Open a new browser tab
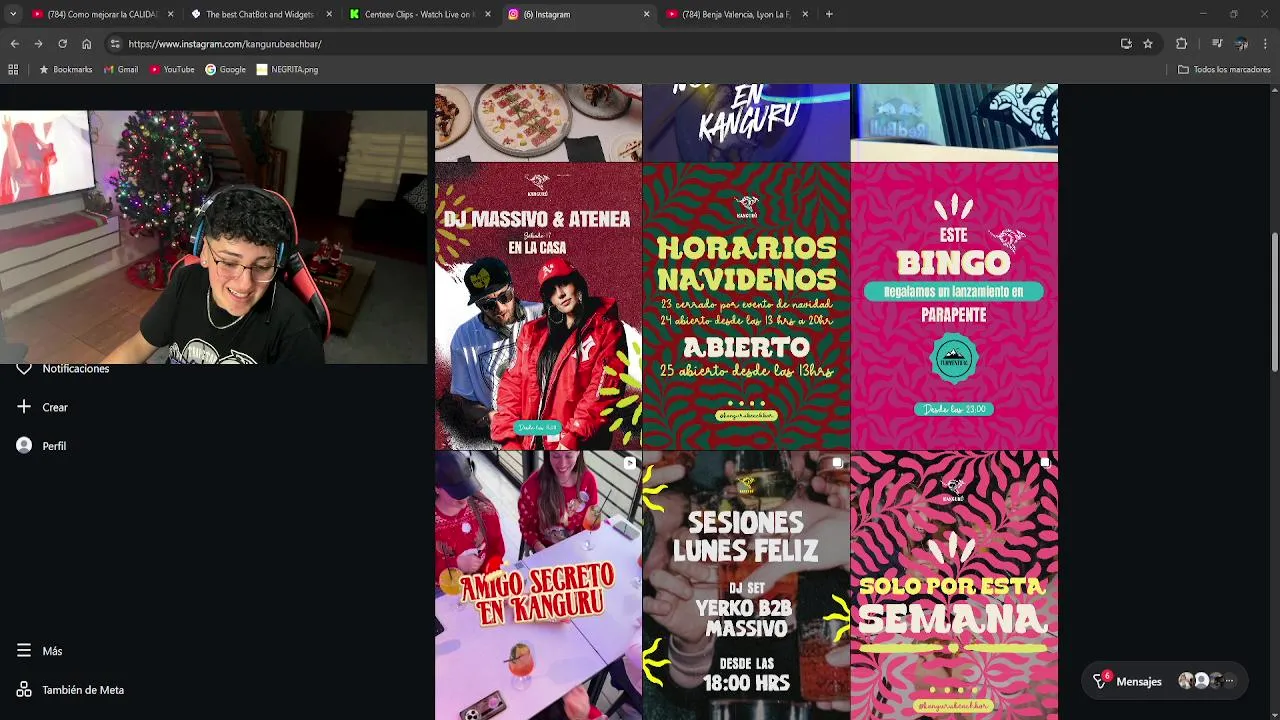Screen dimensions: 1280x720 pos(829,14)
